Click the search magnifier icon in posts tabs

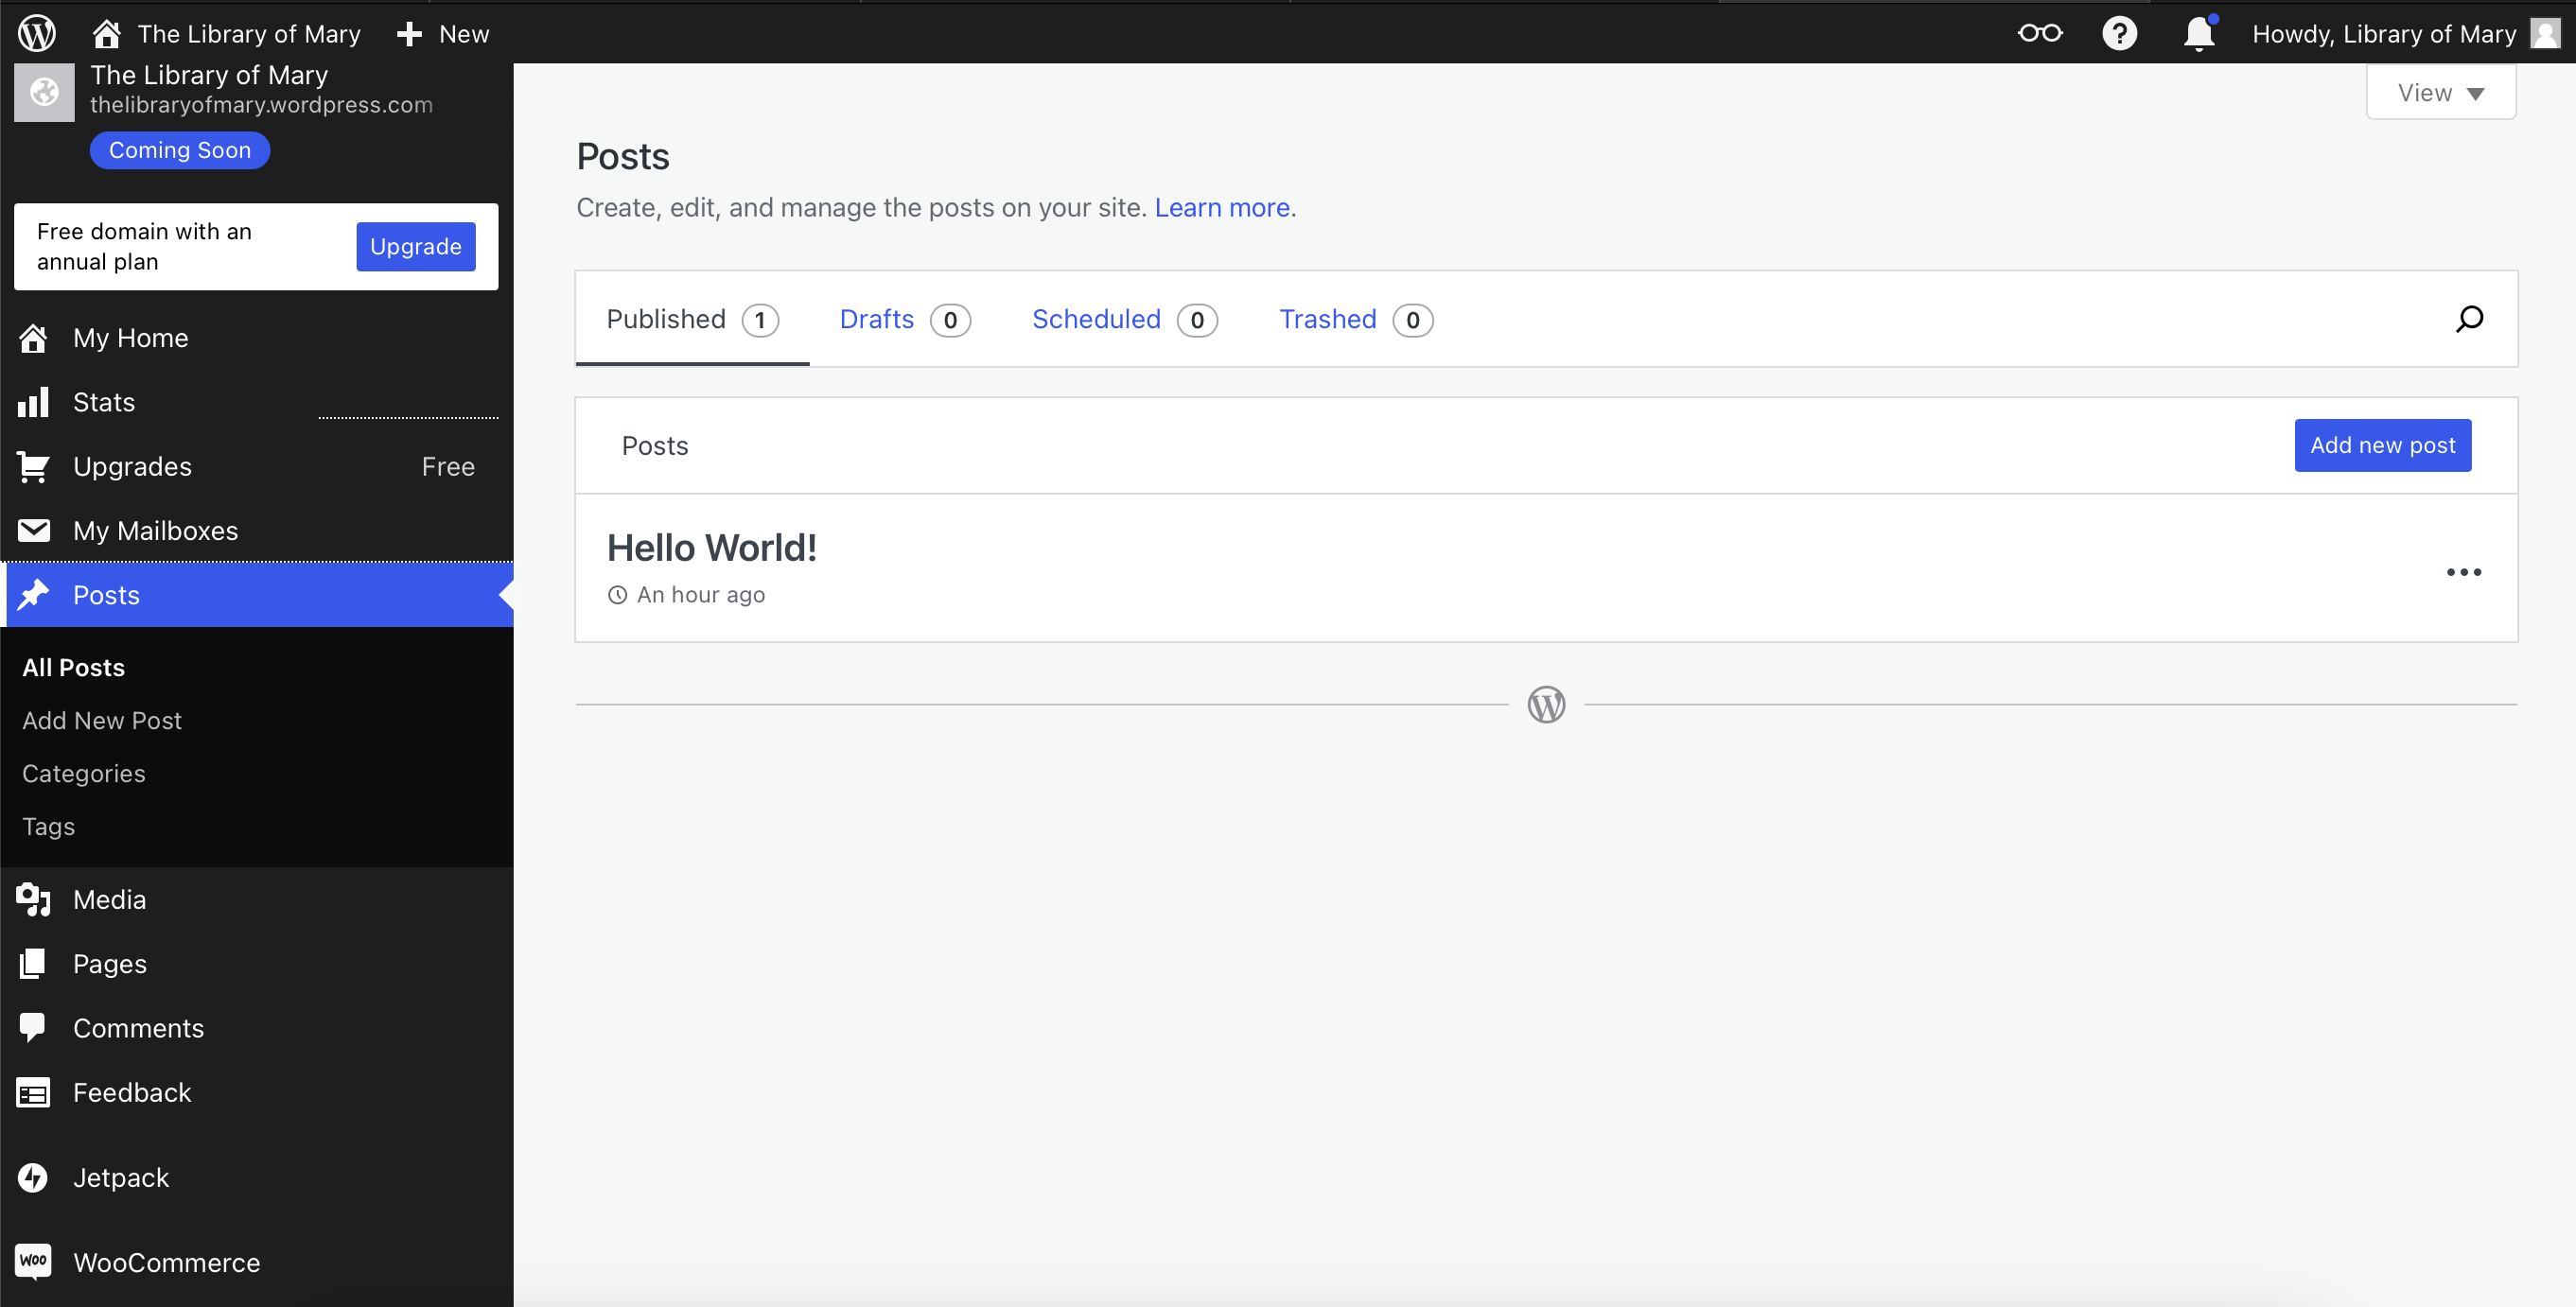point(2469,319)
